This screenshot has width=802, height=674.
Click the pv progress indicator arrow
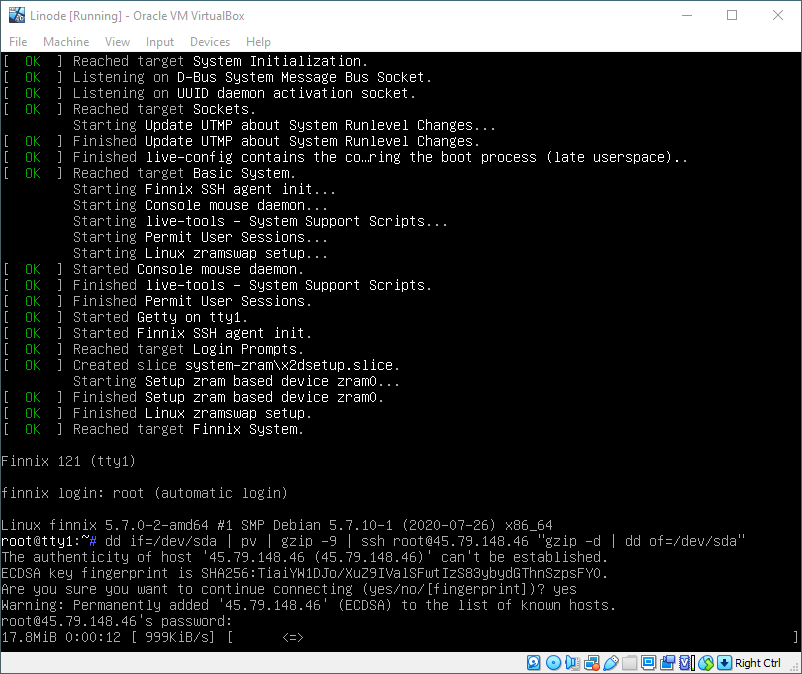point(293,637)
